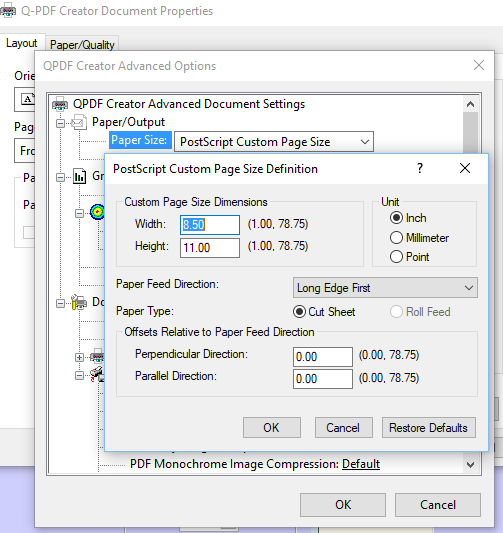Collapse the color management node with rainbow icon
503x533 pixels.
pyautogui.click(x=79, y=213)
